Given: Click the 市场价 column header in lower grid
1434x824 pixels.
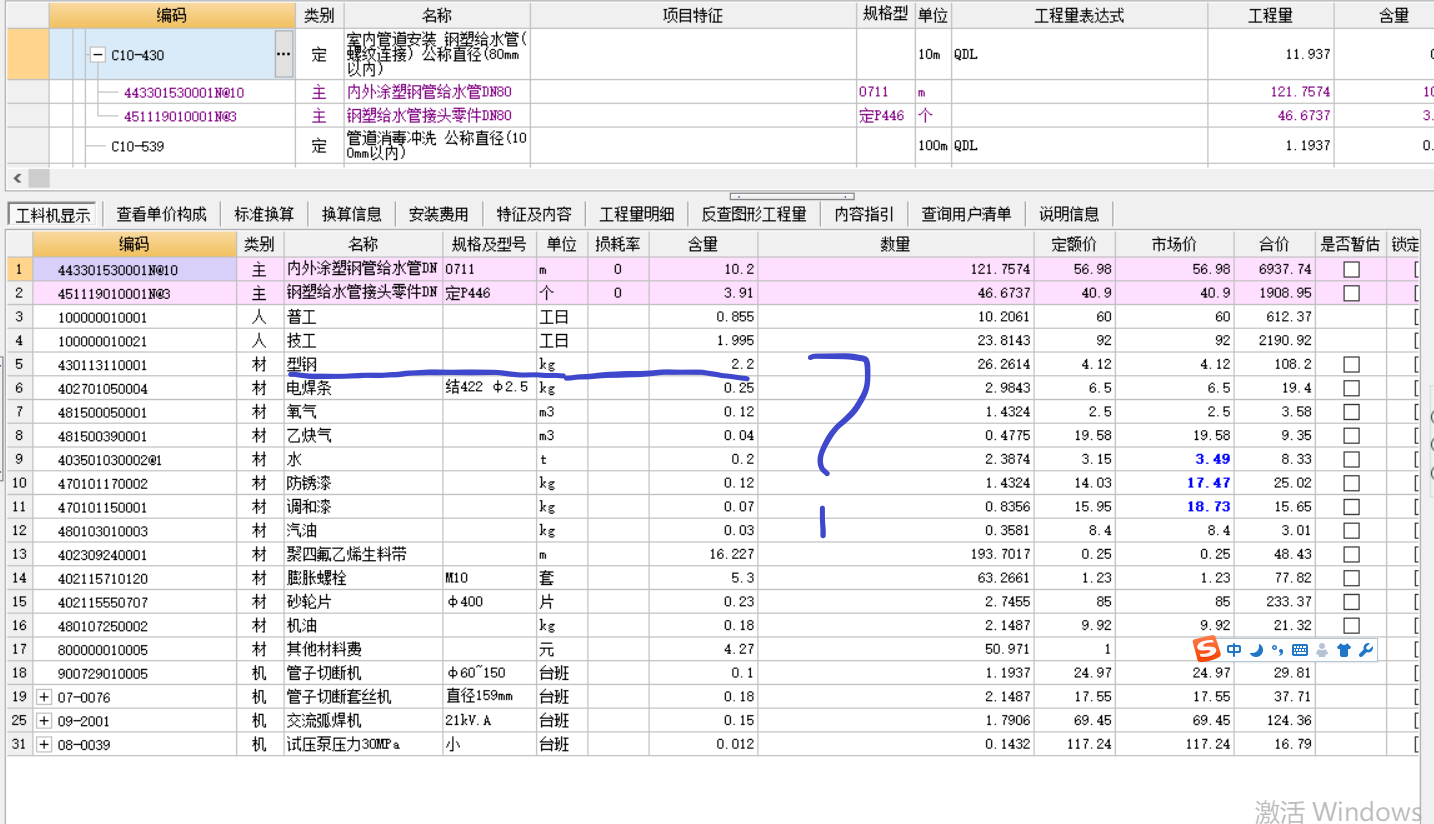Looking at the screenshot, I should click(x=1174, y=244).
